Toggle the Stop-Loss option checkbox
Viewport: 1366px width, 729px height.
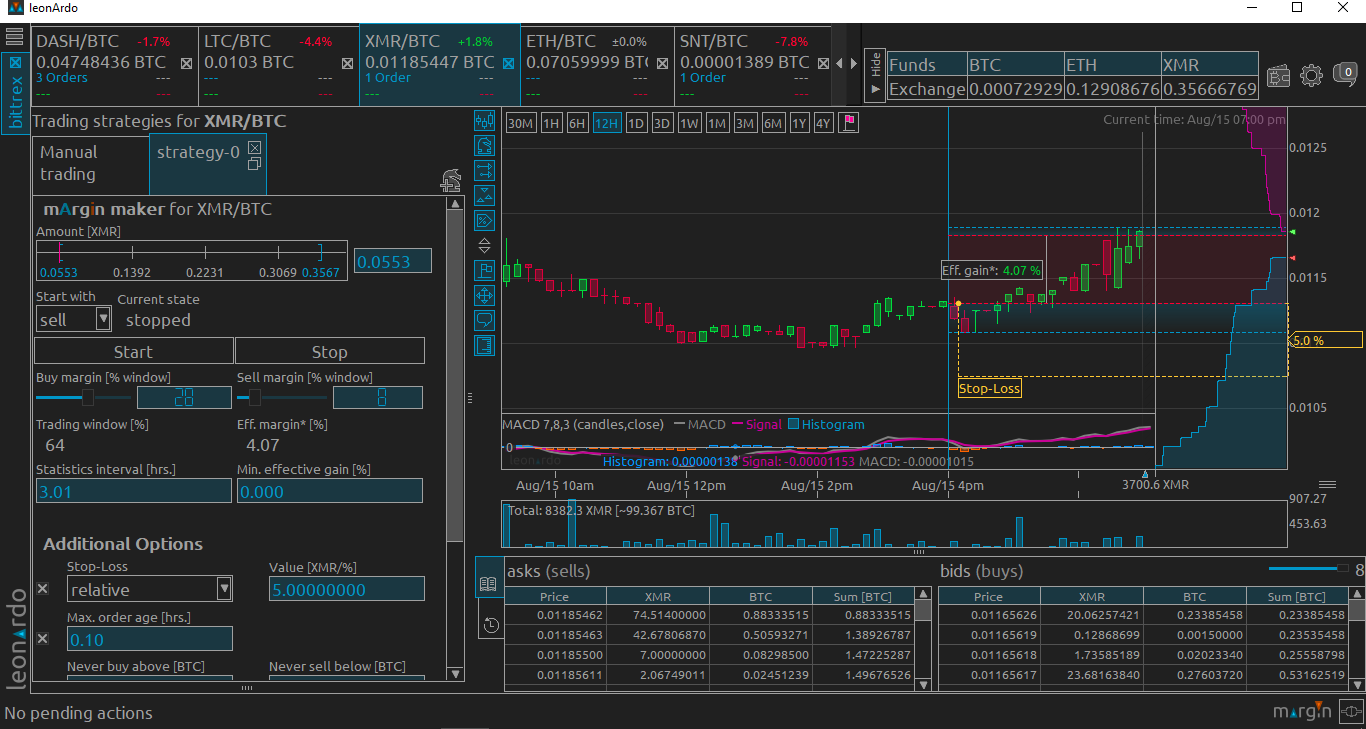tap(43, 589)
